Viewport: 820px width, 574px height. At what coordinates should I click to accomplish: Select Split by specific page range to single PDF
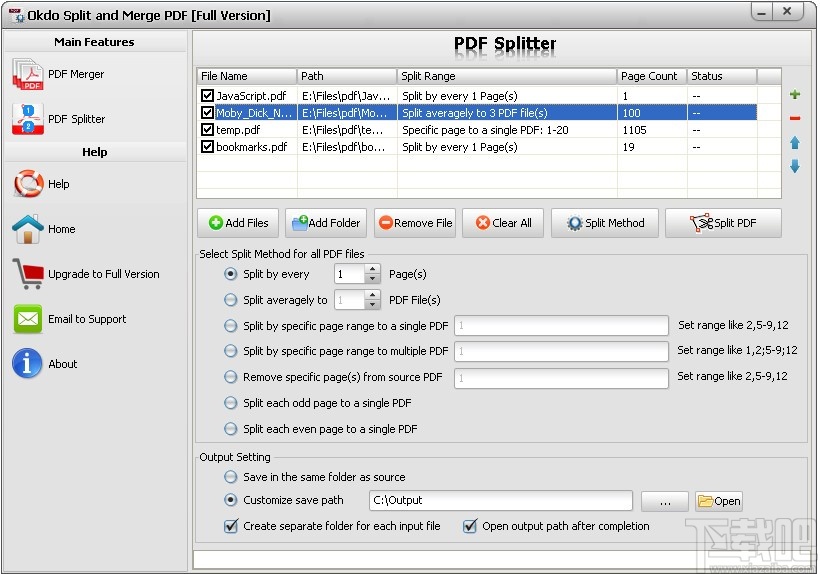point(230,326)
